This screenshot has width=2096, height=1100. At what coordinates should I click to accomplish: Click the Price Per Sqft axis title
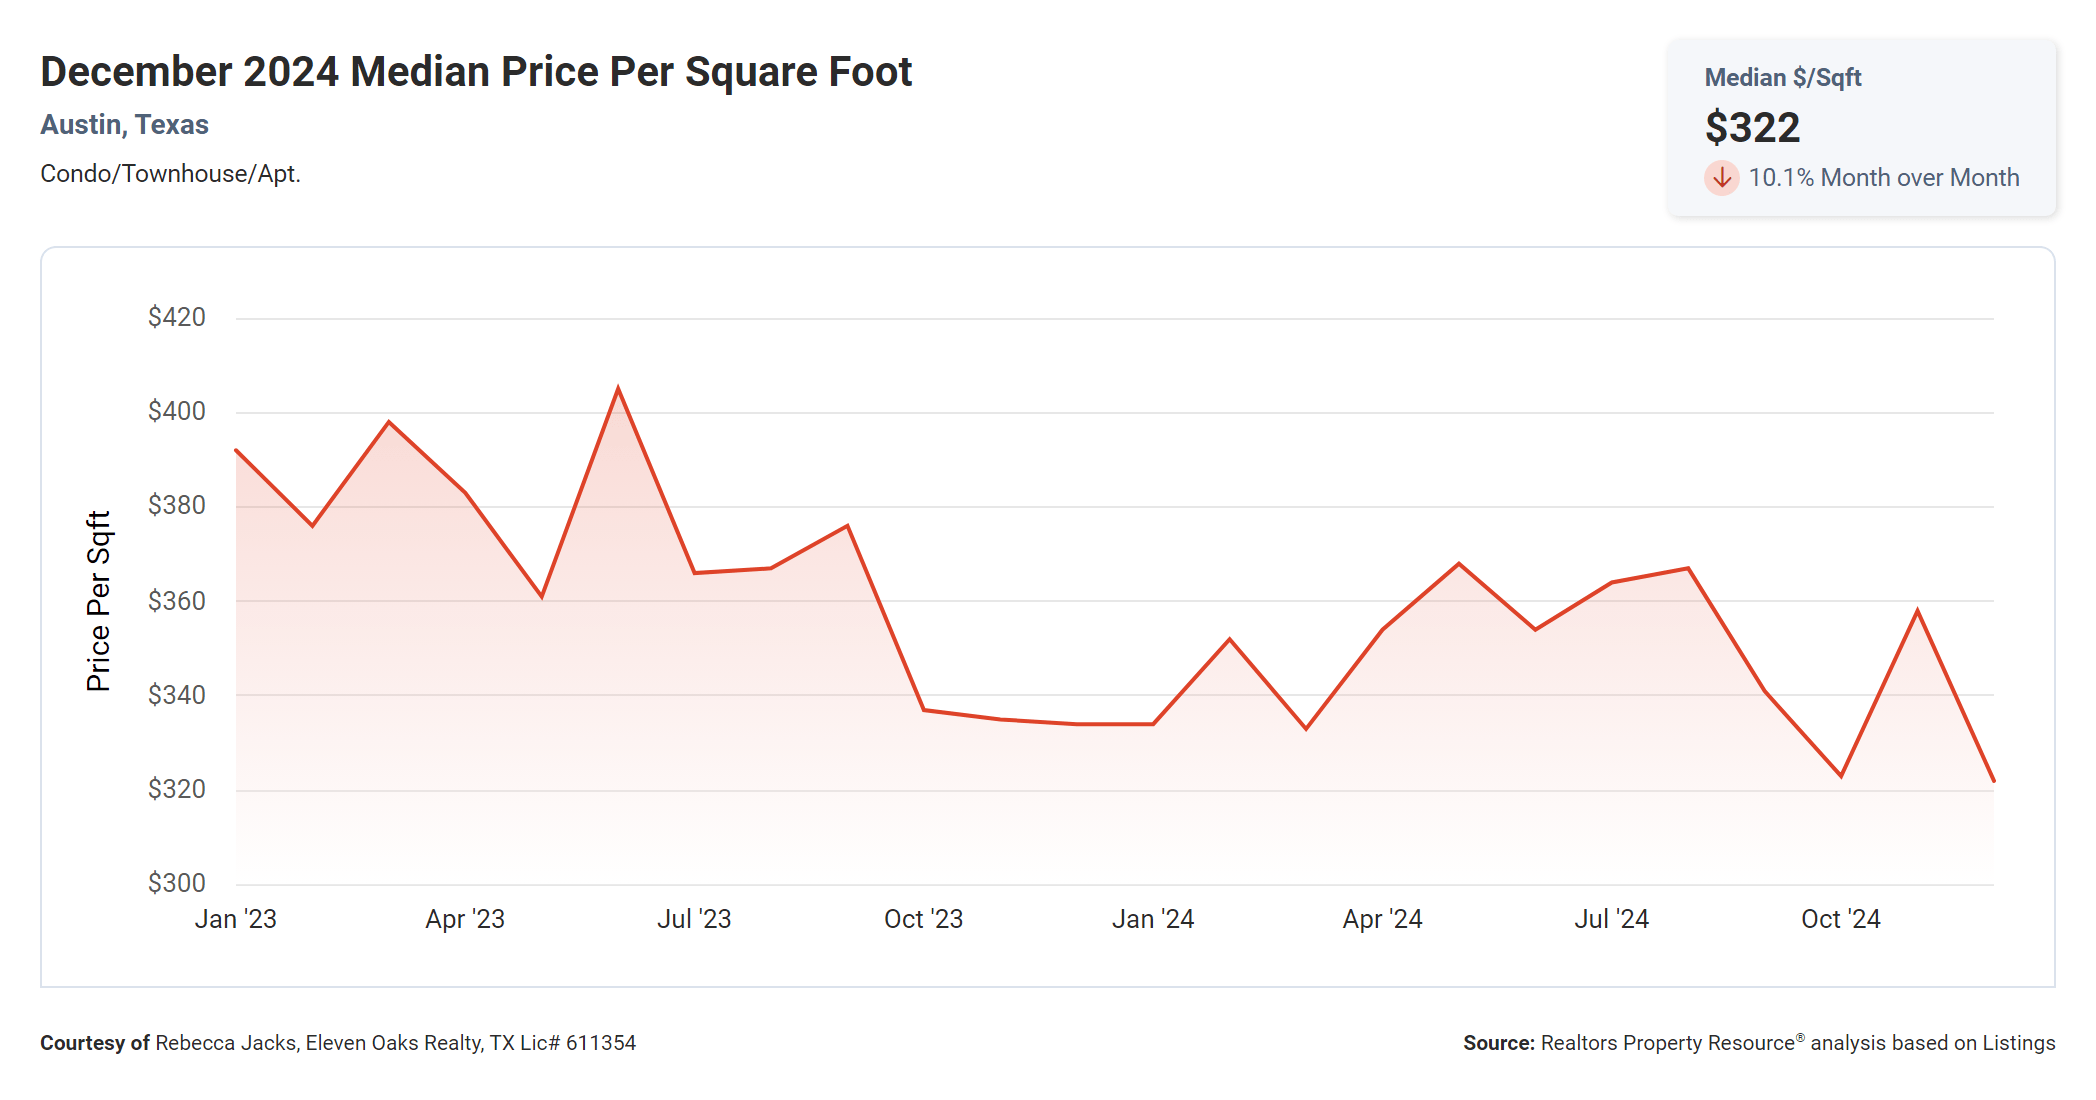pos(98,601)
